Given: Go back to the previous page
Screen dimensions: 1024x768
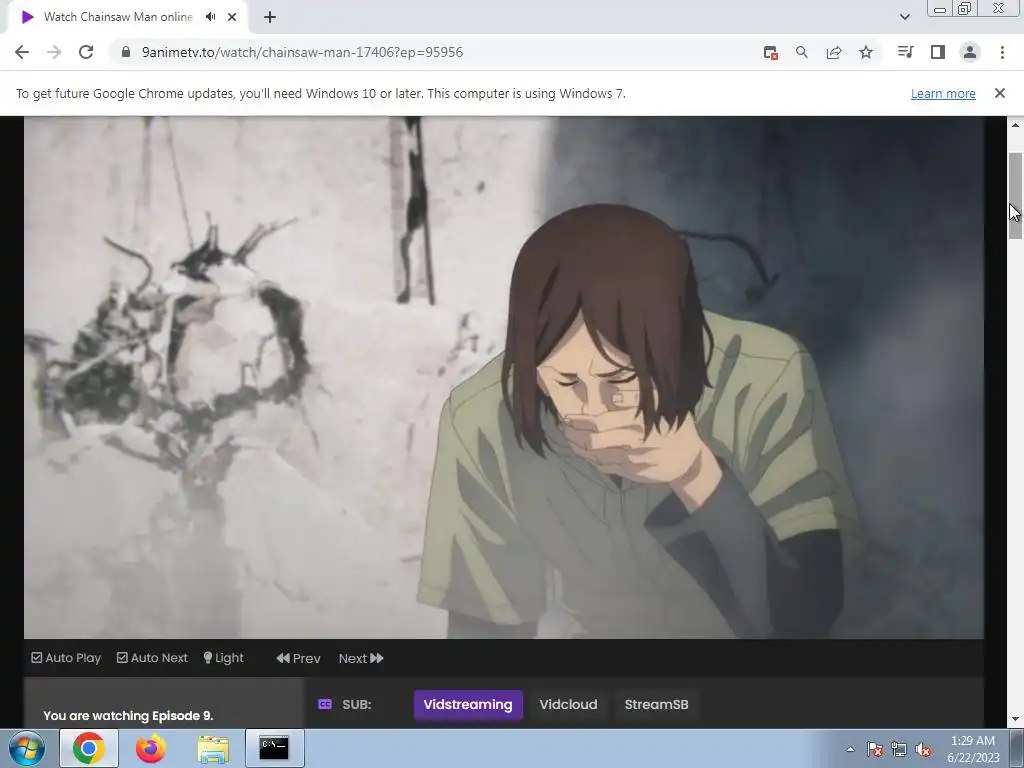Looking at the screenshot, I should coord(22,52).
